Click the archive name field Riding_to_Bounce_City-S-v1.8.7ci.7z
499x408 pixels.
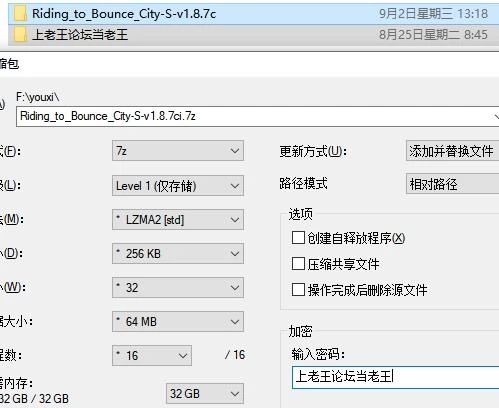tap(257, 116)
